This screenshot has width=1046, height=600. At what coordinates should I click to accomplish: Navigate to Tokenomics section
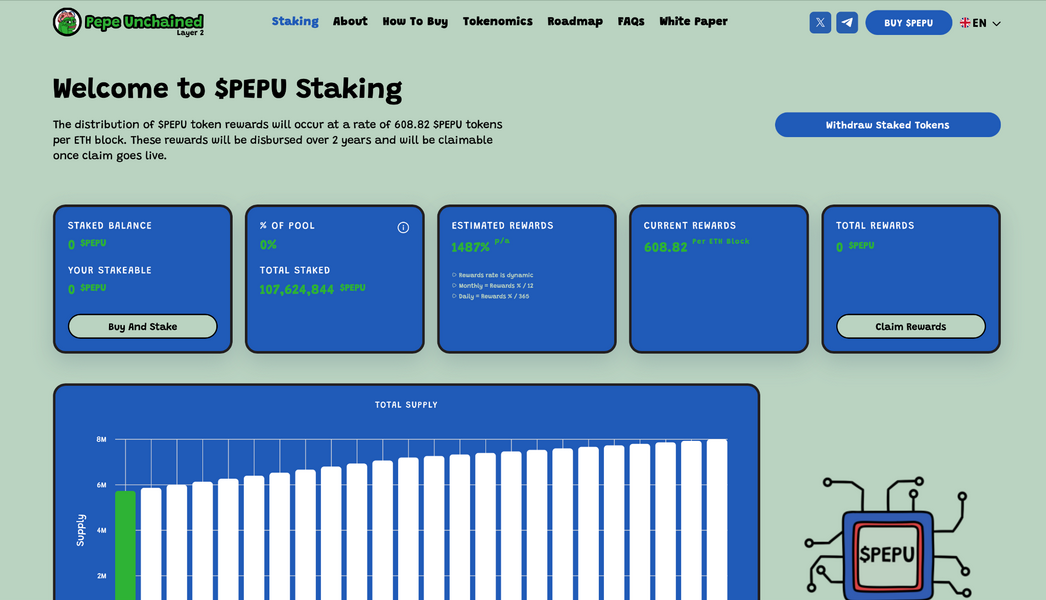pyautogui.click(x=497, y=21)
